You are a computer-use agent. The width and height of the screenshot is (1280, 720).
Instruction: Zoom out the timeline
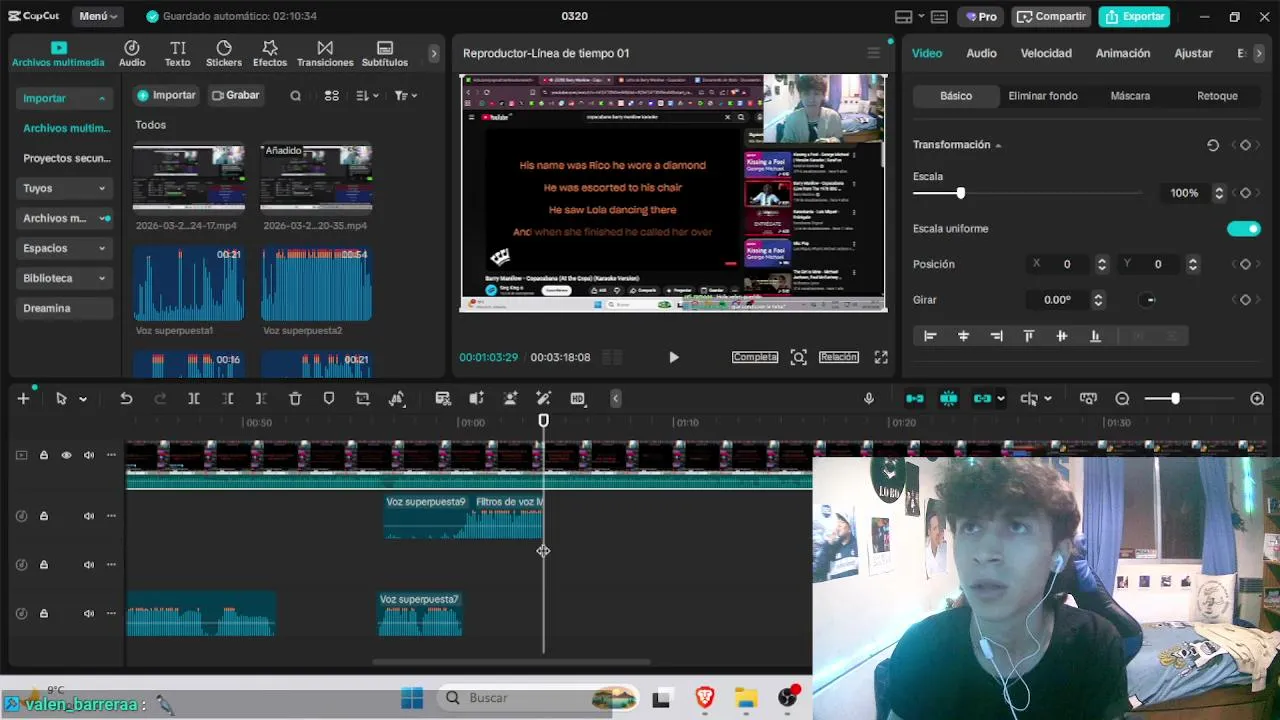click(1122, 398)
